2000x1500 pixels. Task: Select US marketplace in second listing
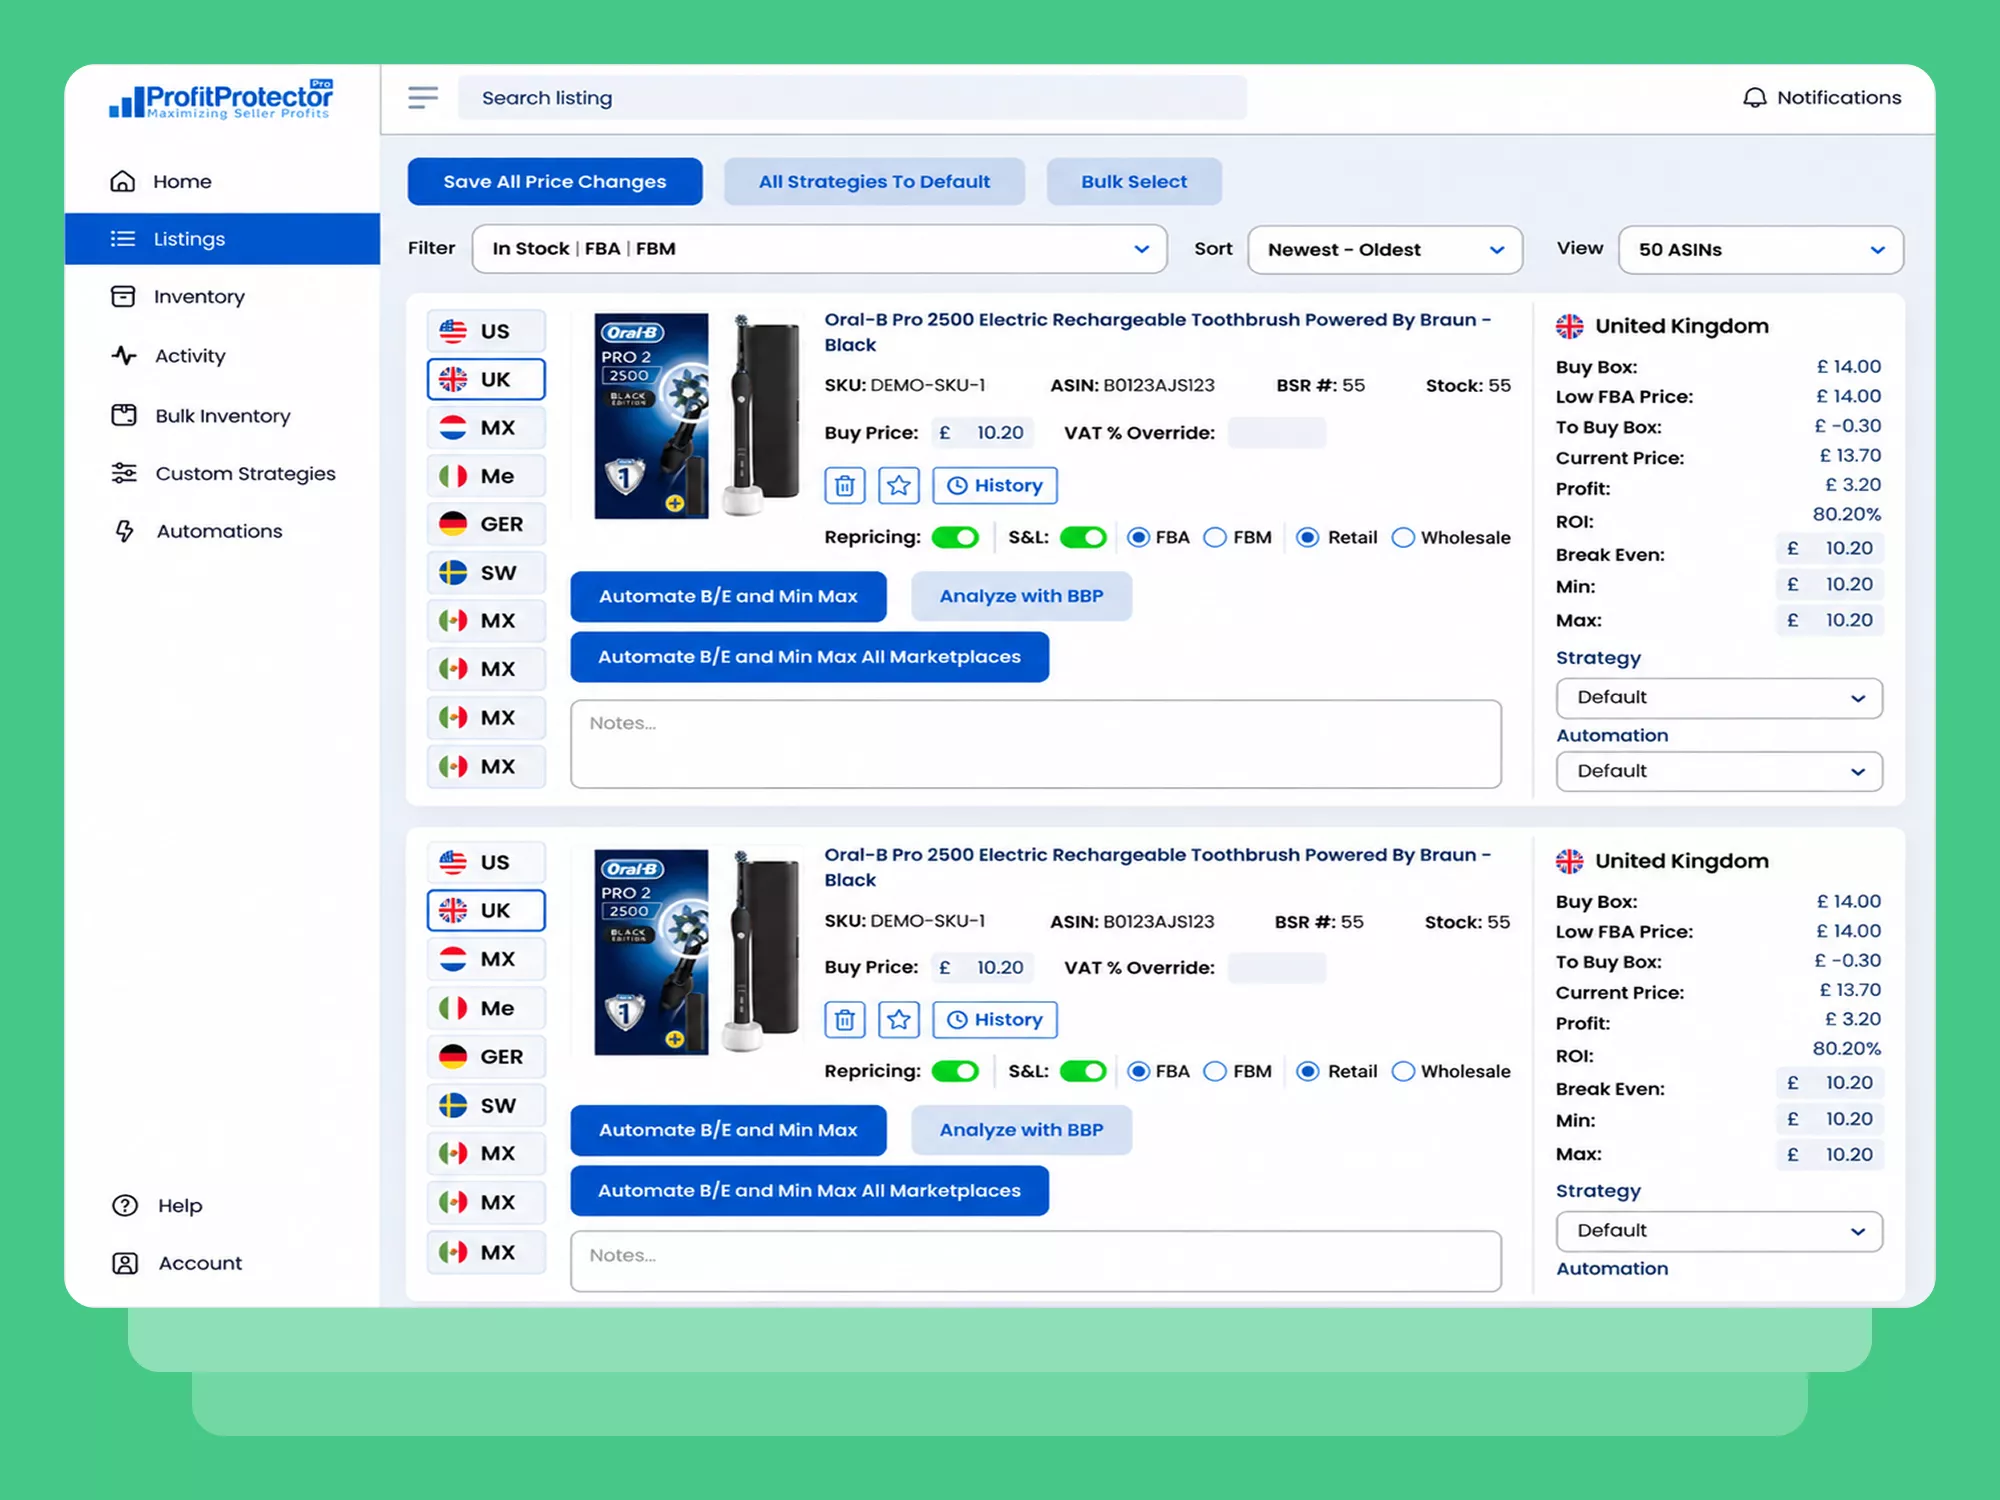click(486, 862)
